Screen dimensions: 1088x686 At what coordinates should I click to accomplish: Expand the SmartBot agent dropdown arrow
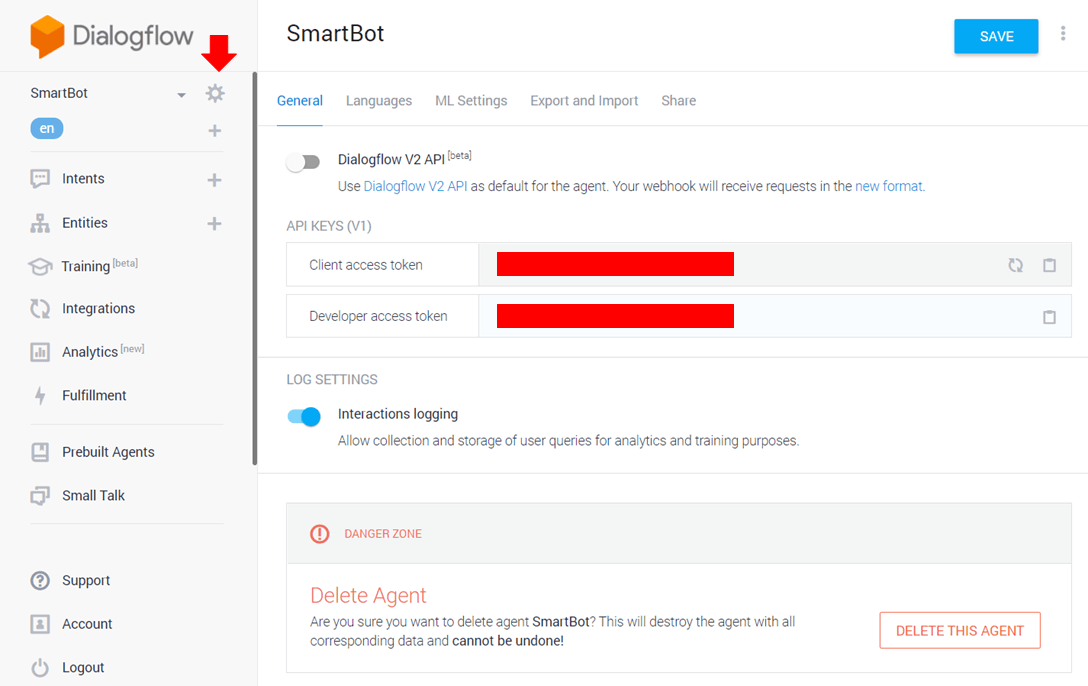[x=181, y=95]
